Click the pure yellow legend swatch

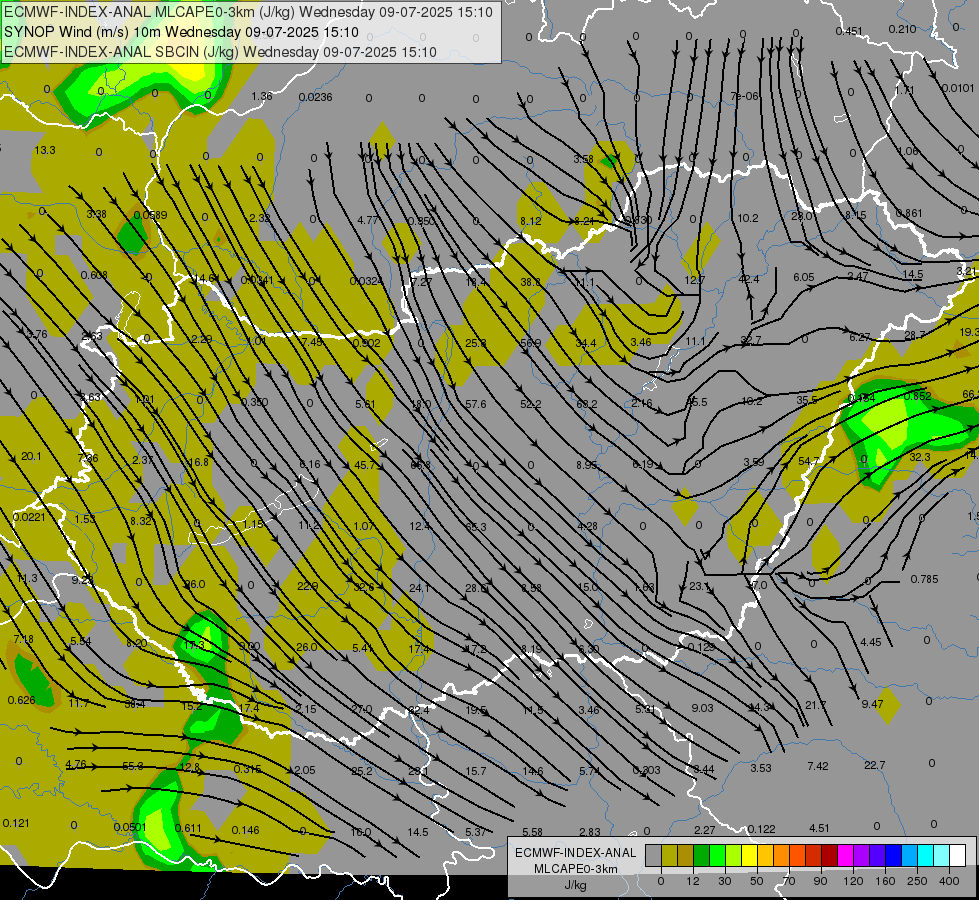click(x=749, y=856)
